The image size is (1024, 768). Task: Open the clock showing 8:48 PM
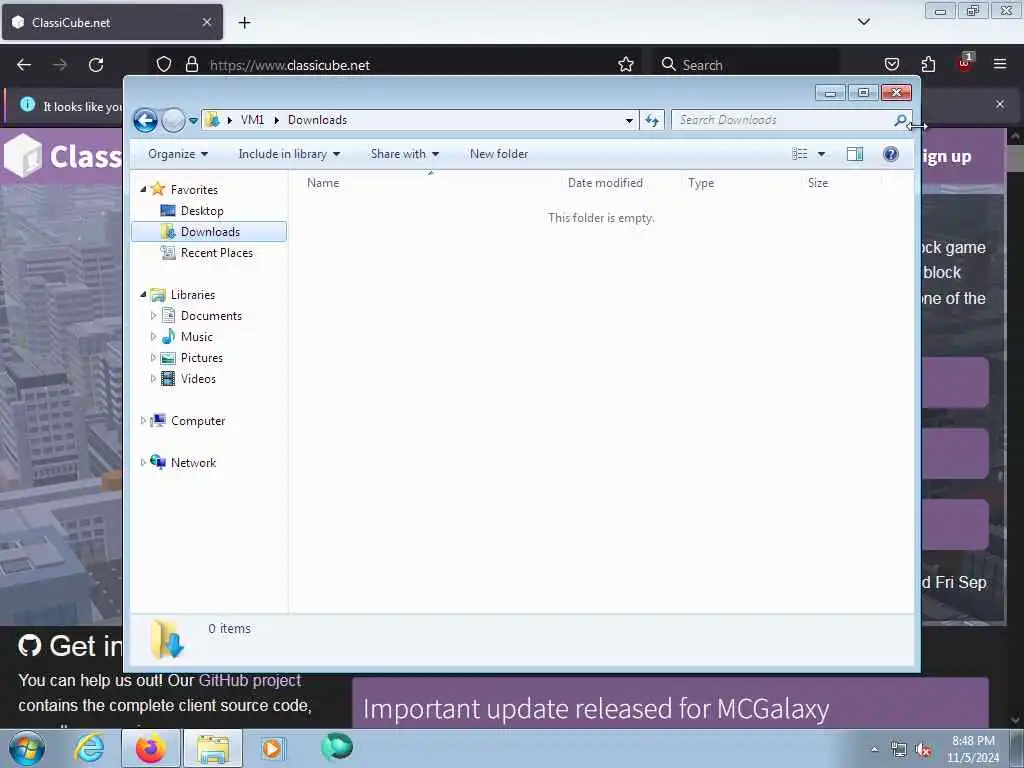point(973,749)
